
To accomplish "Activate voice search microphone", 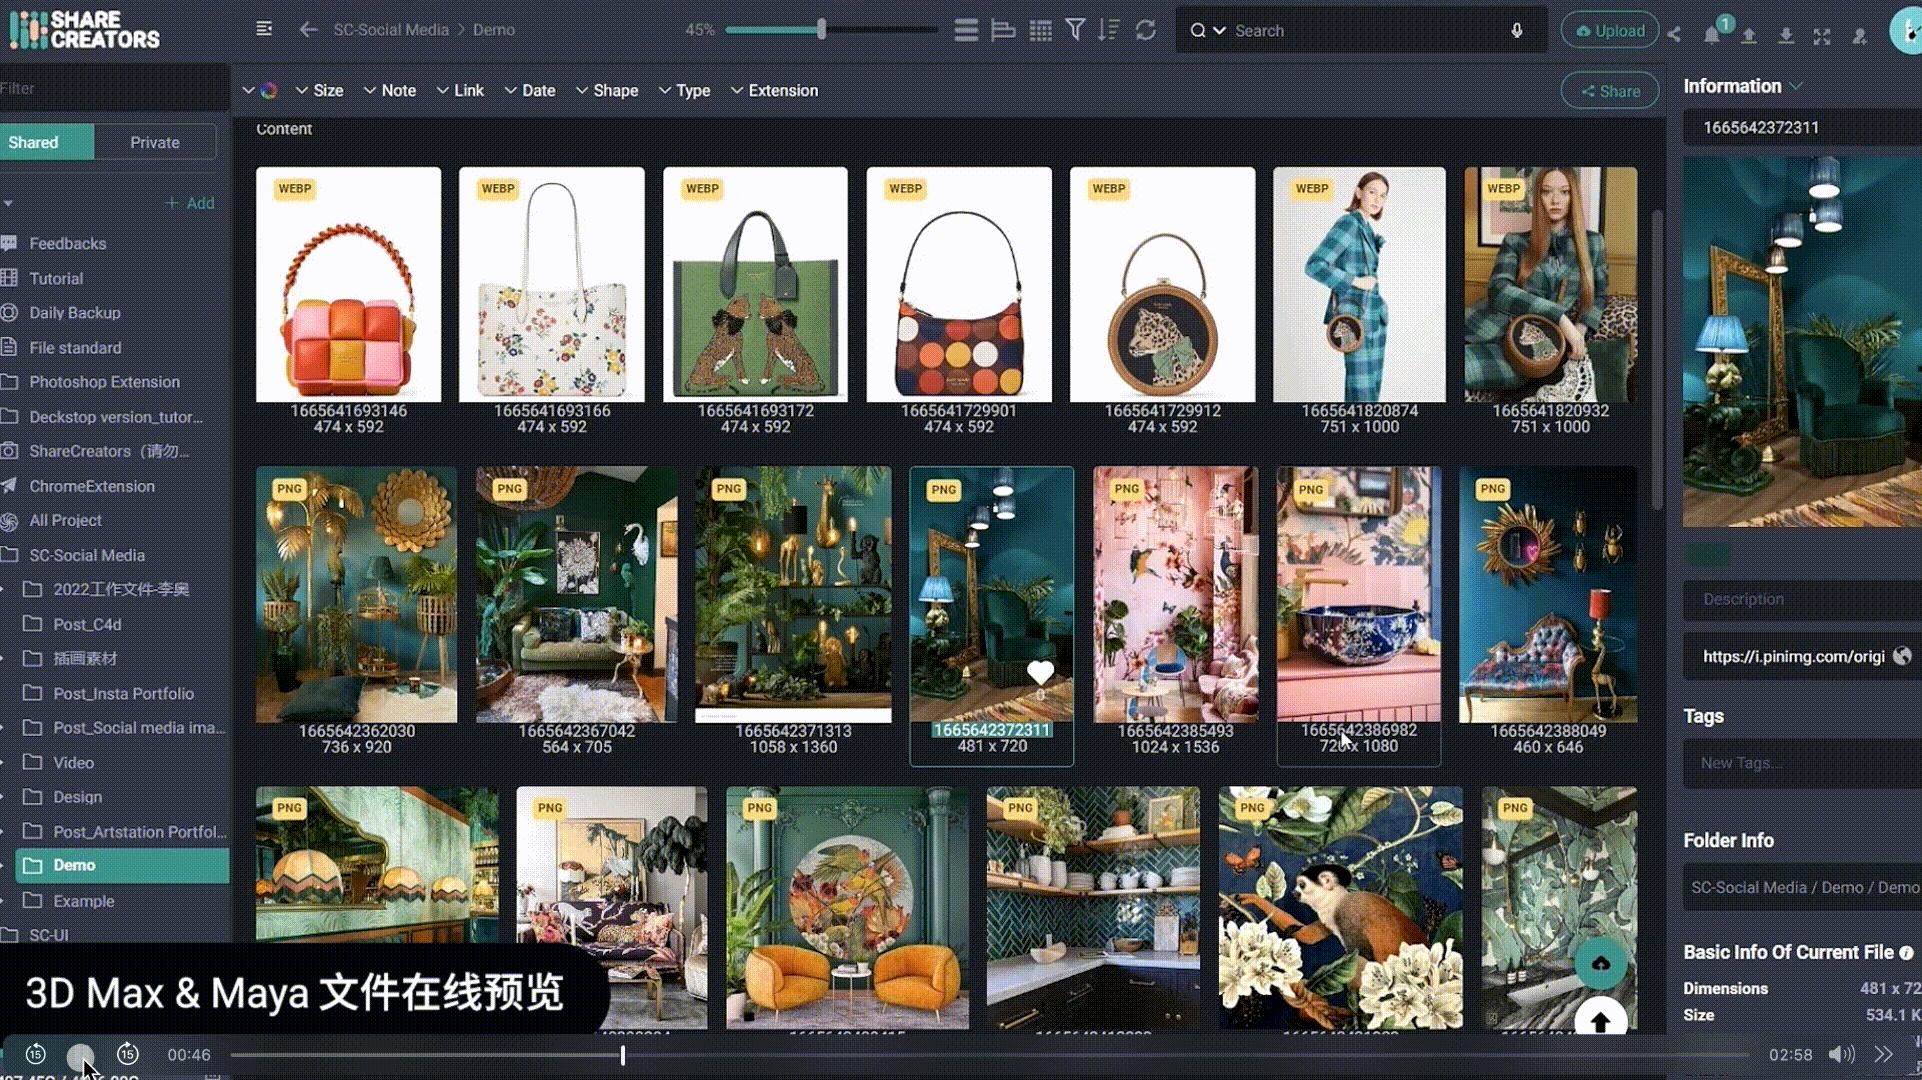I will (x=1517, y=30).
